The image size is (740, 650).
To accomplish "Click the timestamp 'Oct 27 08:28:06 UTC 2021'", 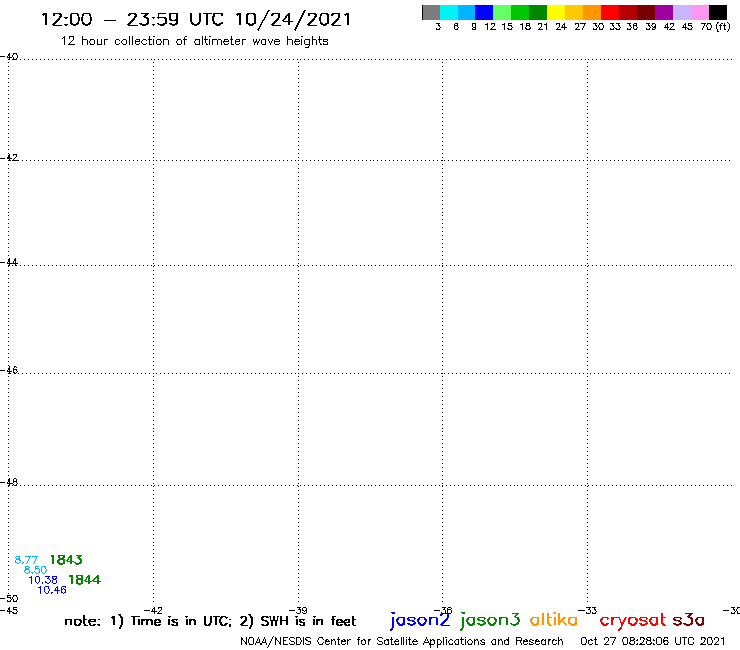I will [653, 641].
